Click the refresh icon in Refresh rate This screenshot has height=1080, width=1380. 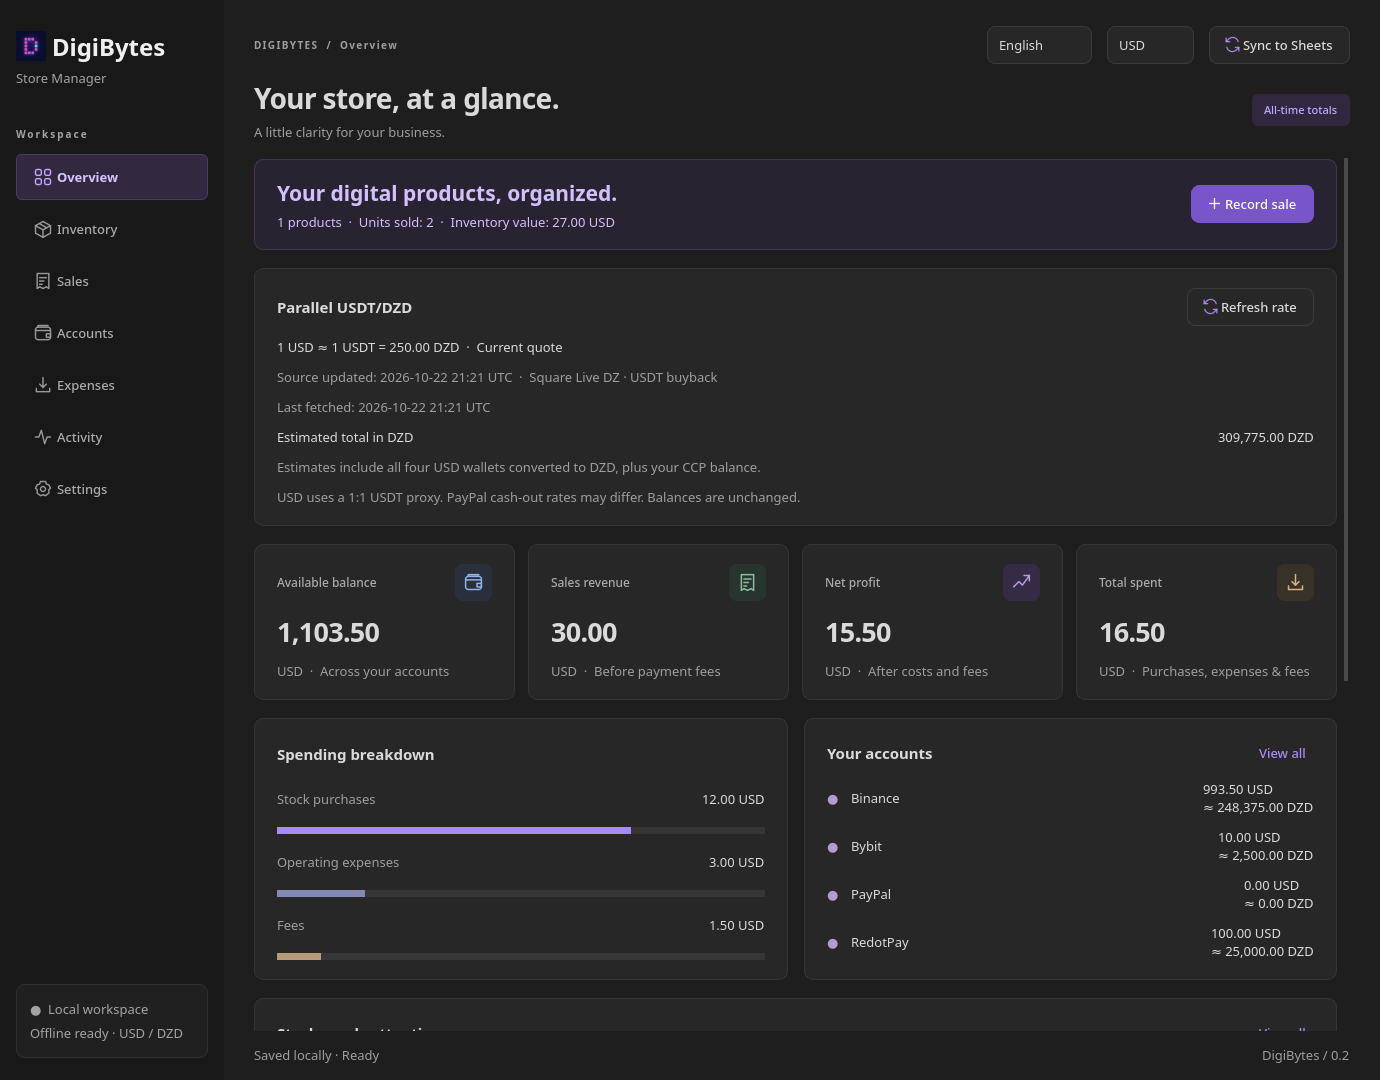[x=1211, y=307]
